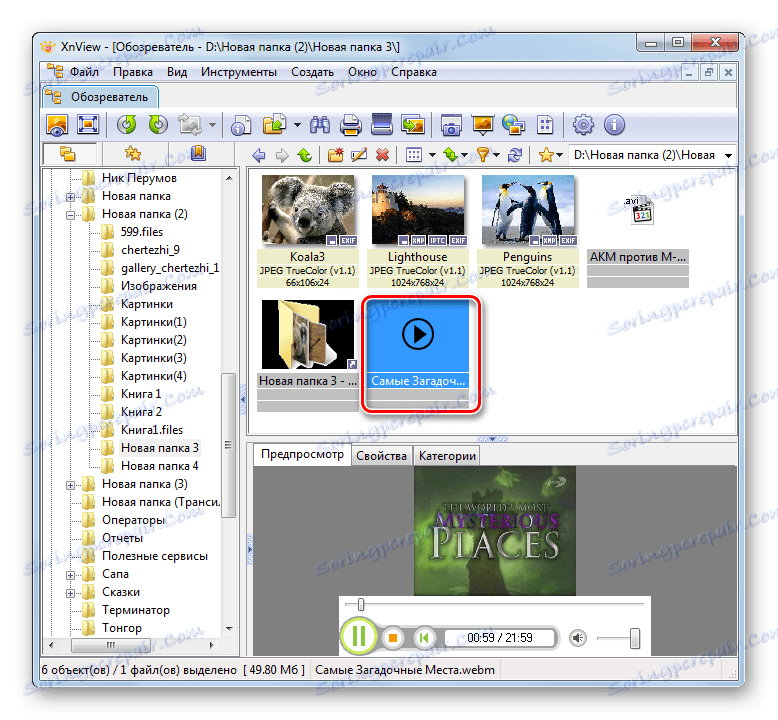
Task: Stop the video with orange stop button
Action: [392, 638]
